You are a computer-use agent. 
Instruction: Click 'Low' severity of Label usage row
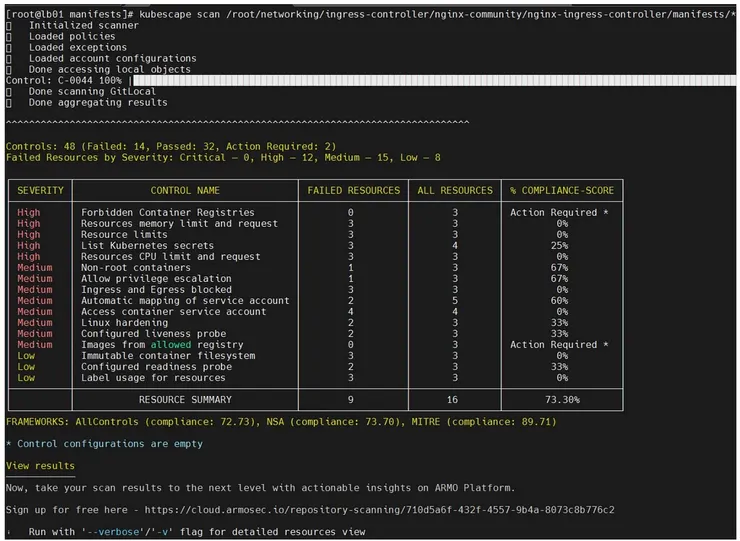click(x=26, y=378)
